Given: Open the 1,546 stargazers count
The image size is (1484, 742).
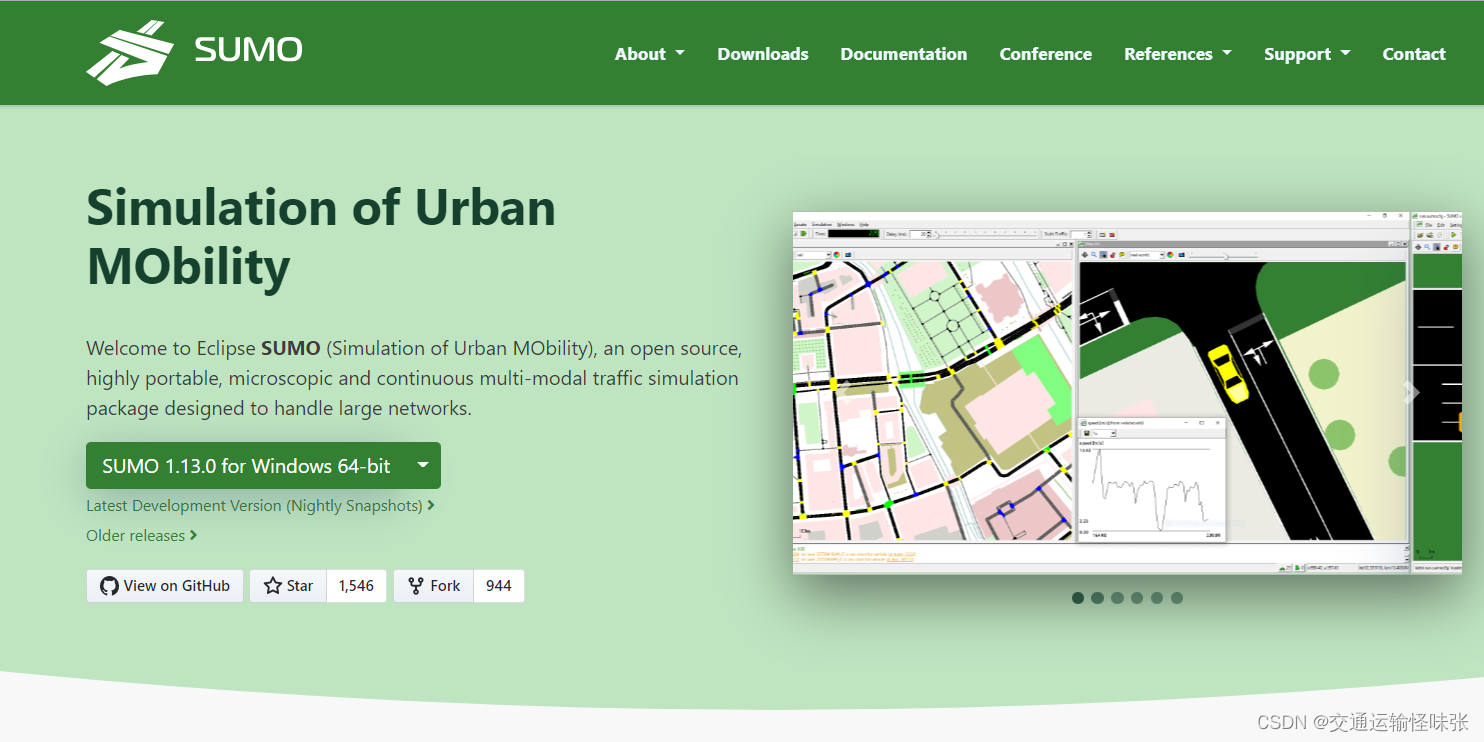Looking at the screenshot, I should (356, 586).
